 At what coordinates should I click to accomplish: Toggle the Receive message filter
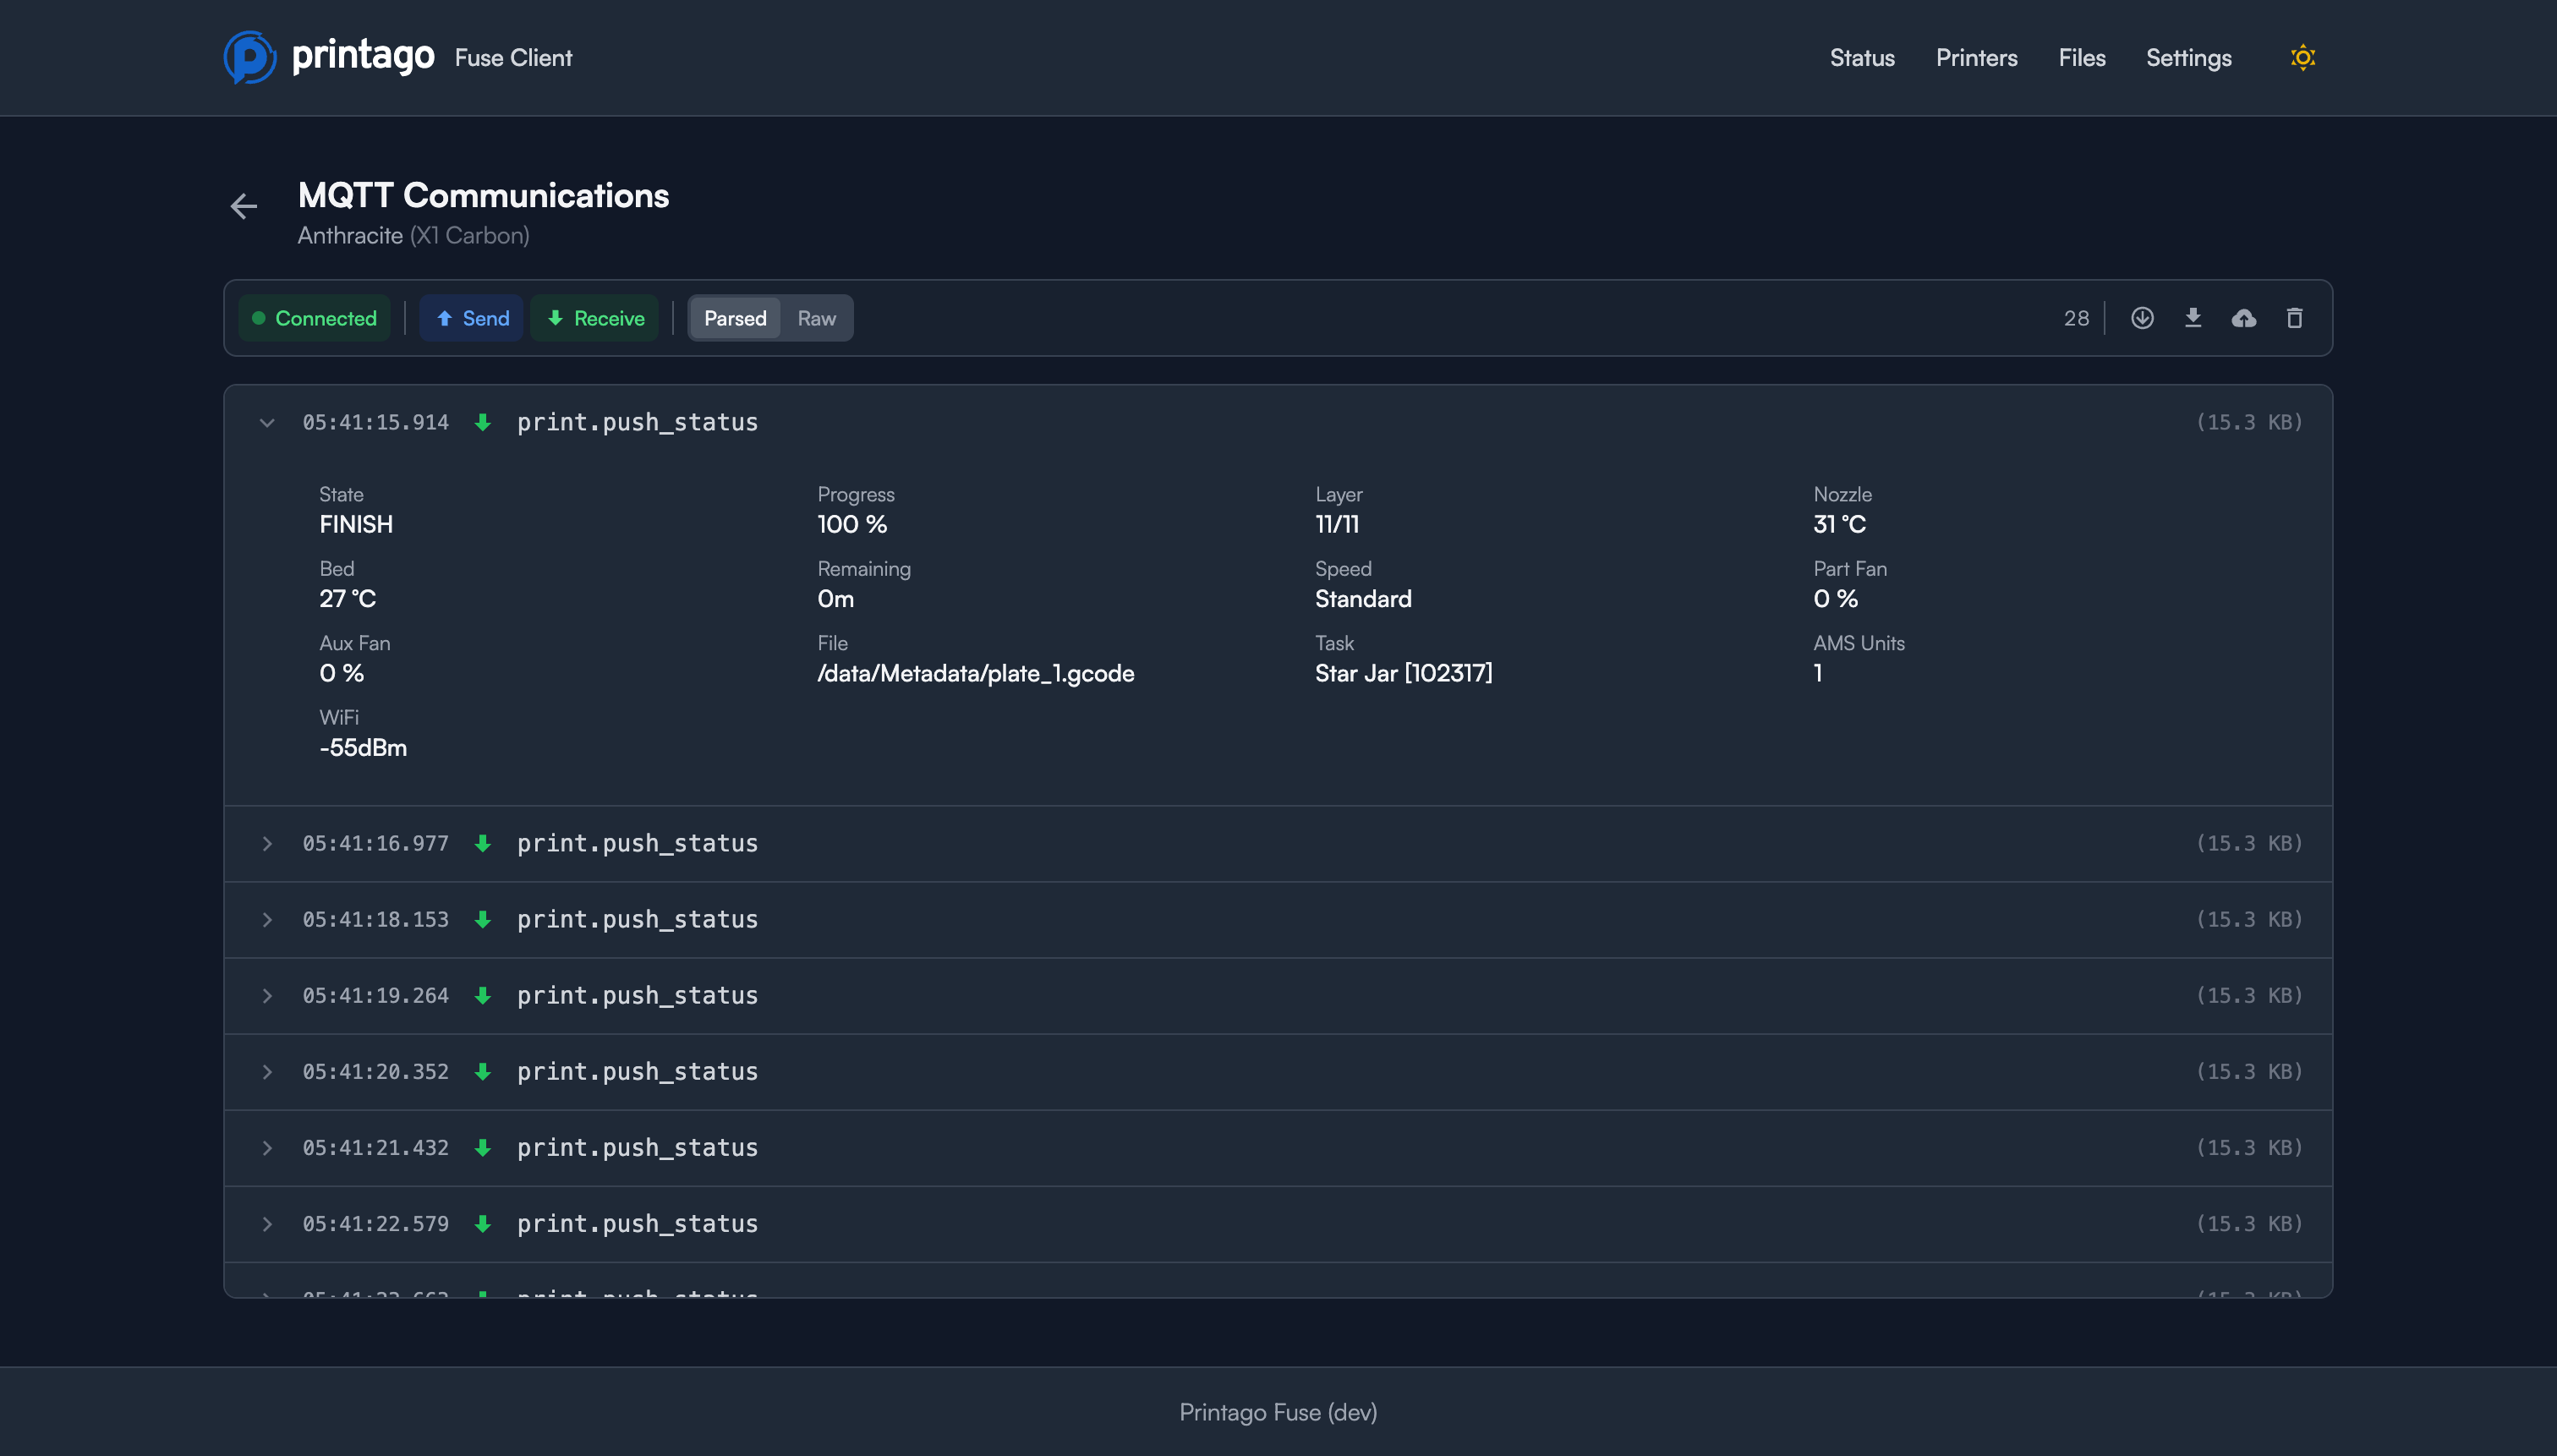tap(595, 318)
